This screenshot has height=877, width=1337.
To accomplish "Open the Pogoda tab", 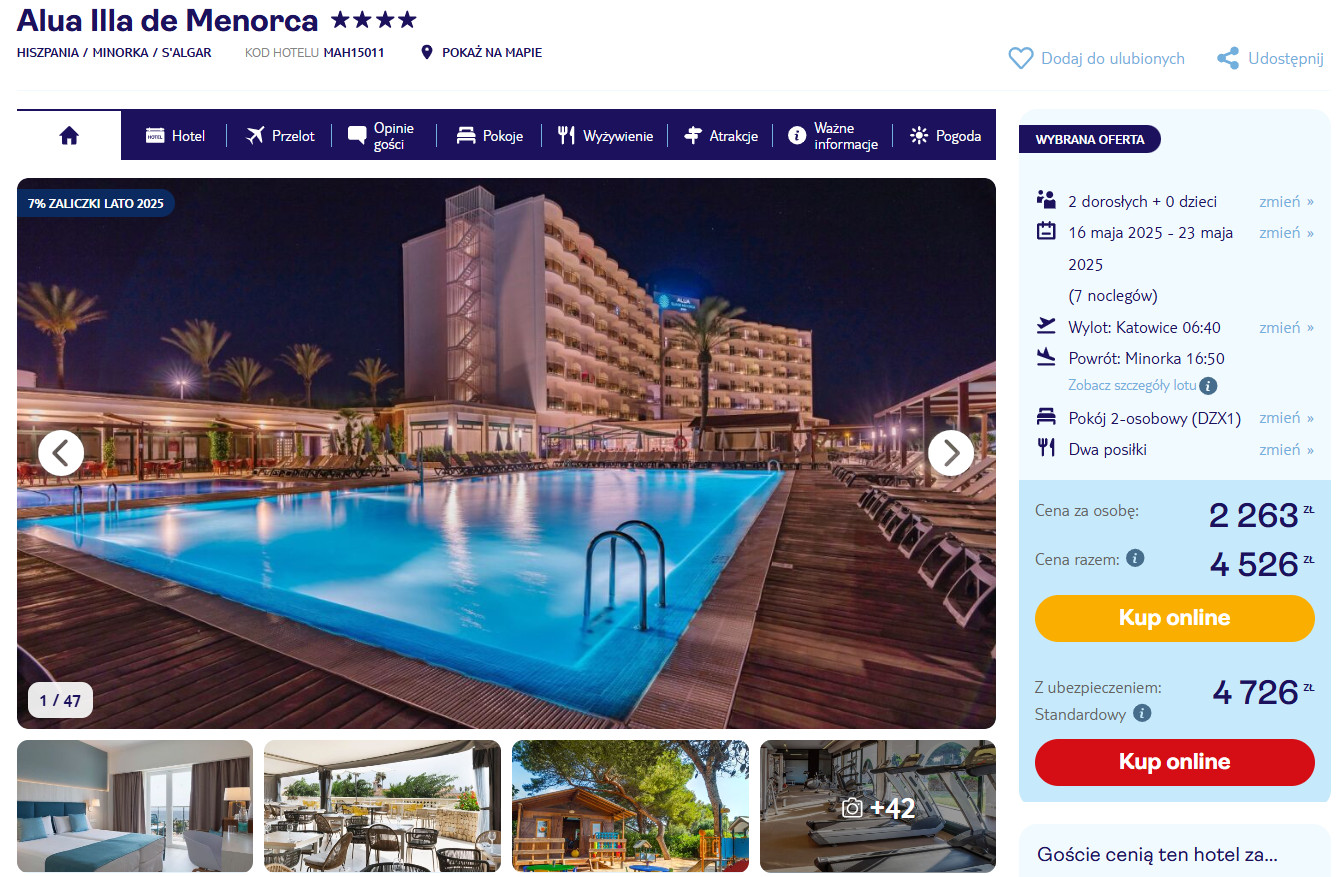I will pyautogui.click(x=945, y=136).
